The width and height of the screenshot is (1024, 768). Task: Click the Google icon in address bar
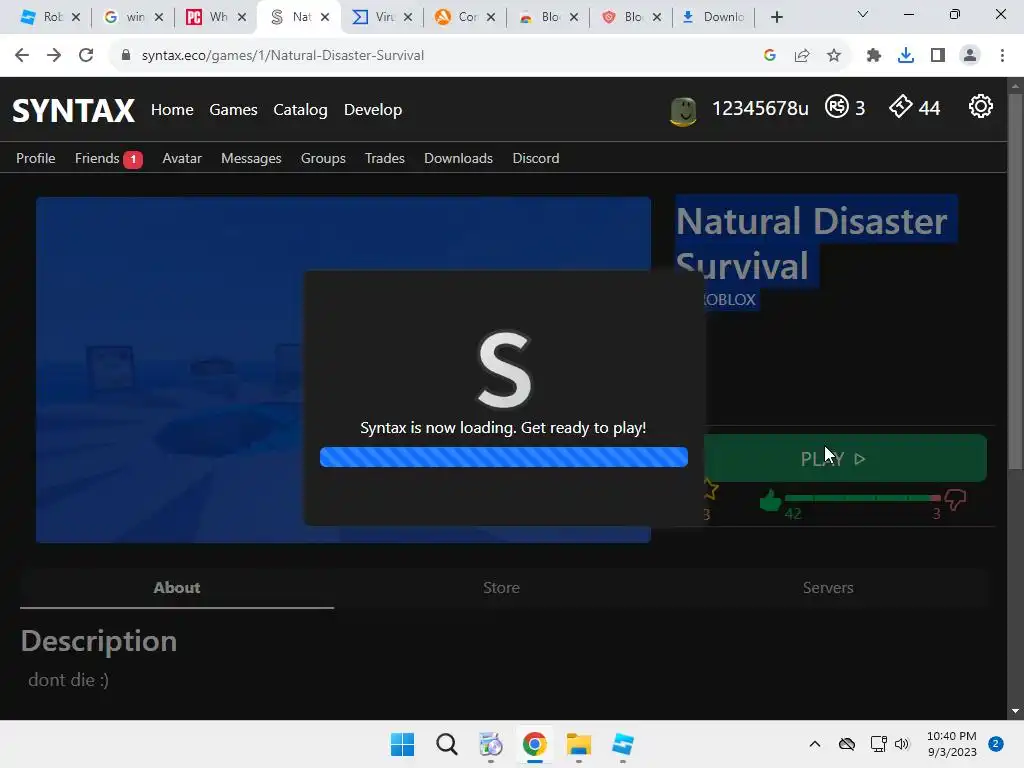pyautogui.click(x=770, y=56)
